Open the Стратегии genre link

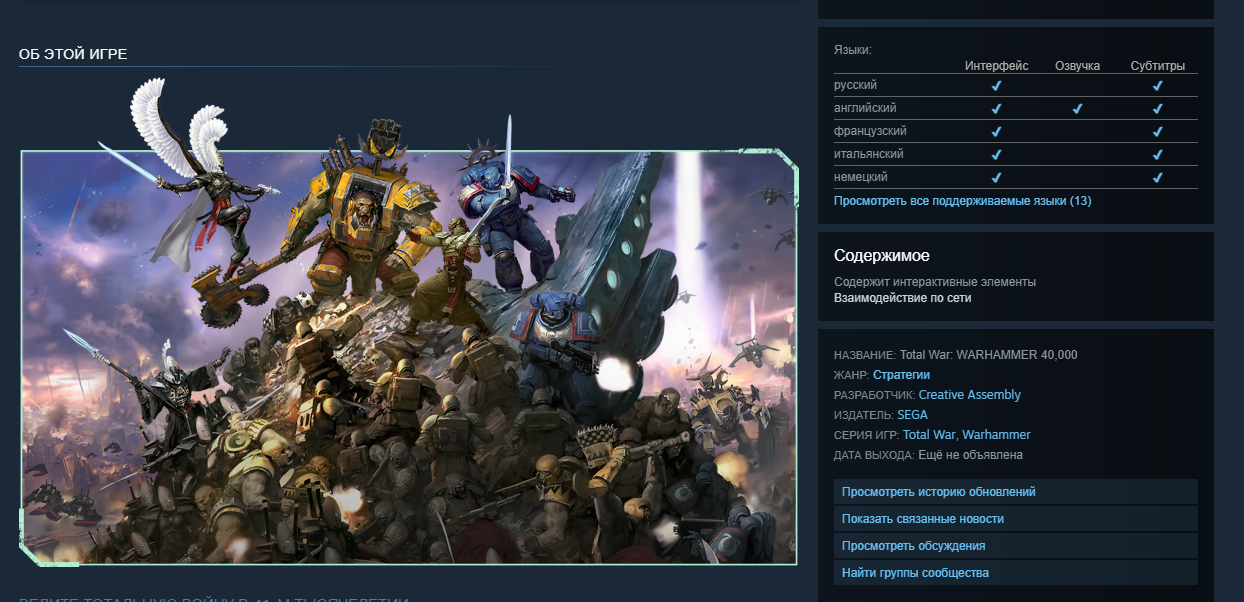point(901,375)
